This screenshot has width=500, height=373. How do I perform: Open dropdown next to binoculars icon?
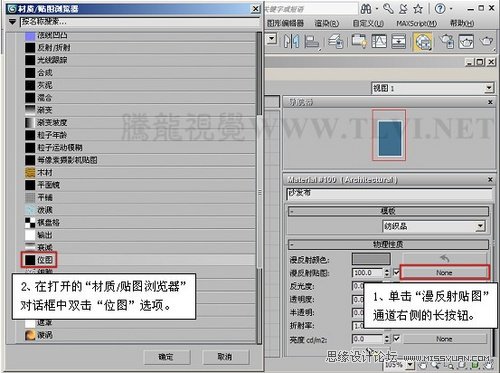(377, 9)
